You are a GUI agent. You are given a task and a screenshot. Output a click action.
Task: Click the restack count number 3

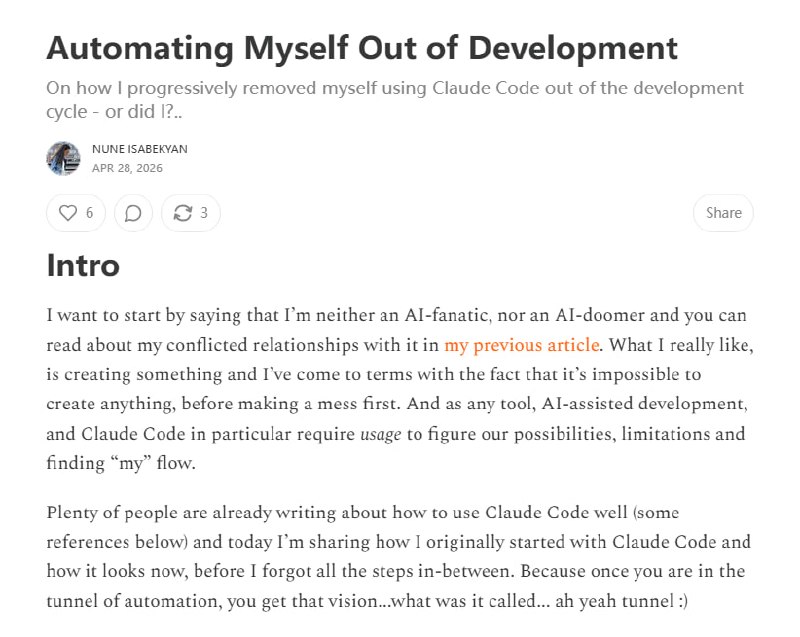[204, 213]
